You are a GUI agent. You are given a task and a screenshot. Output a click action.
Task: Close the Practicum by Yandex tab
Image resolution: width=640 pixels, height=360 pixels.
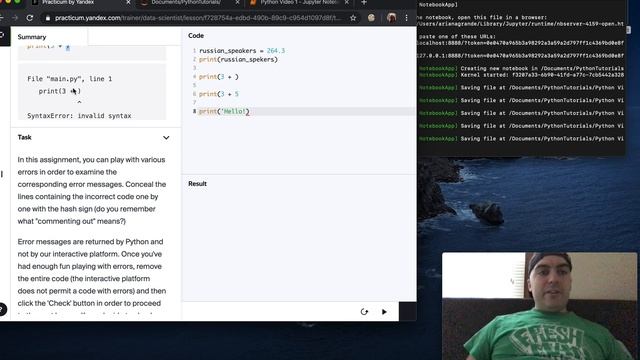pos(128,2)
